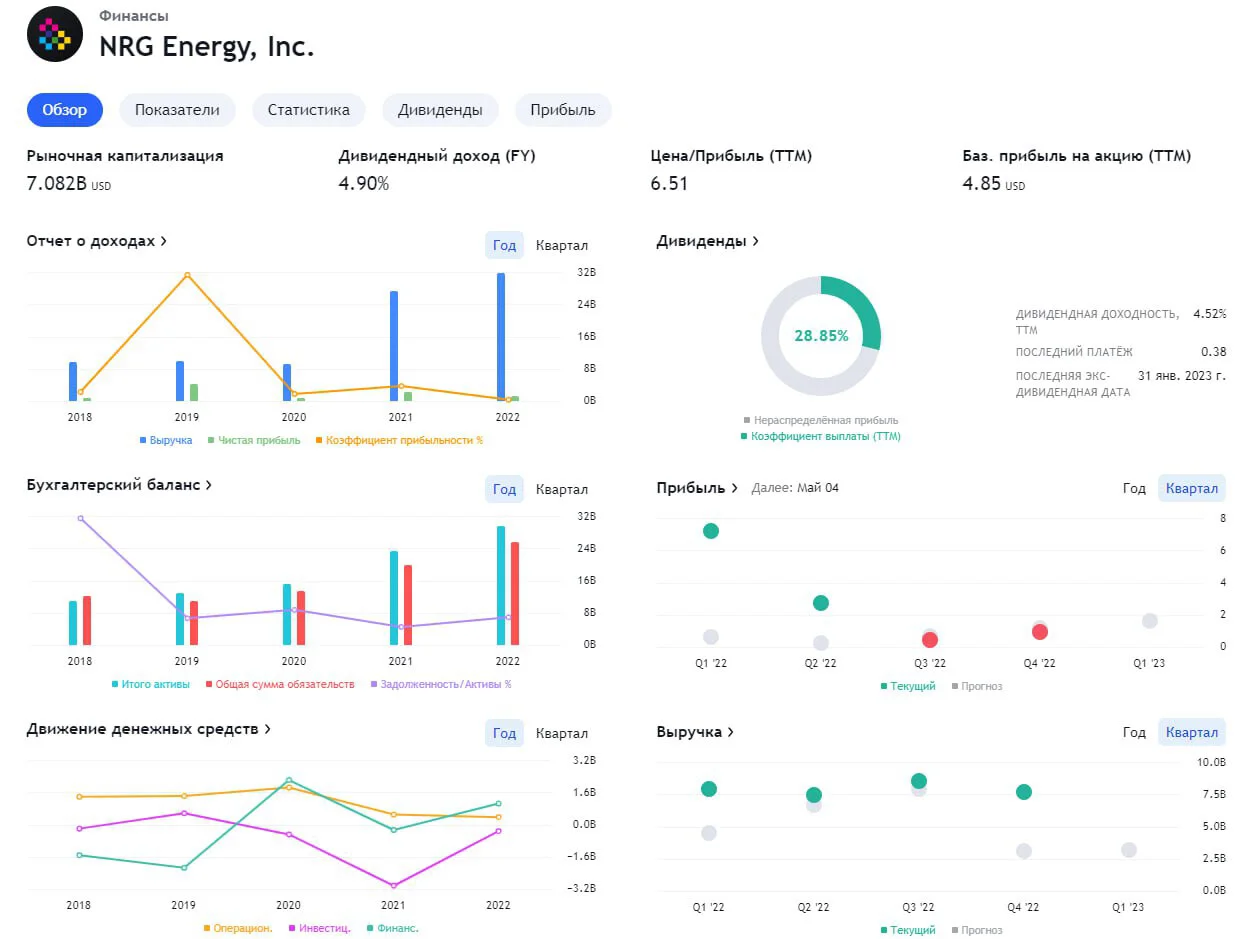
Task: Click the dividend yield TTM value 4.52%
Action: click(x=1209, y=314)
